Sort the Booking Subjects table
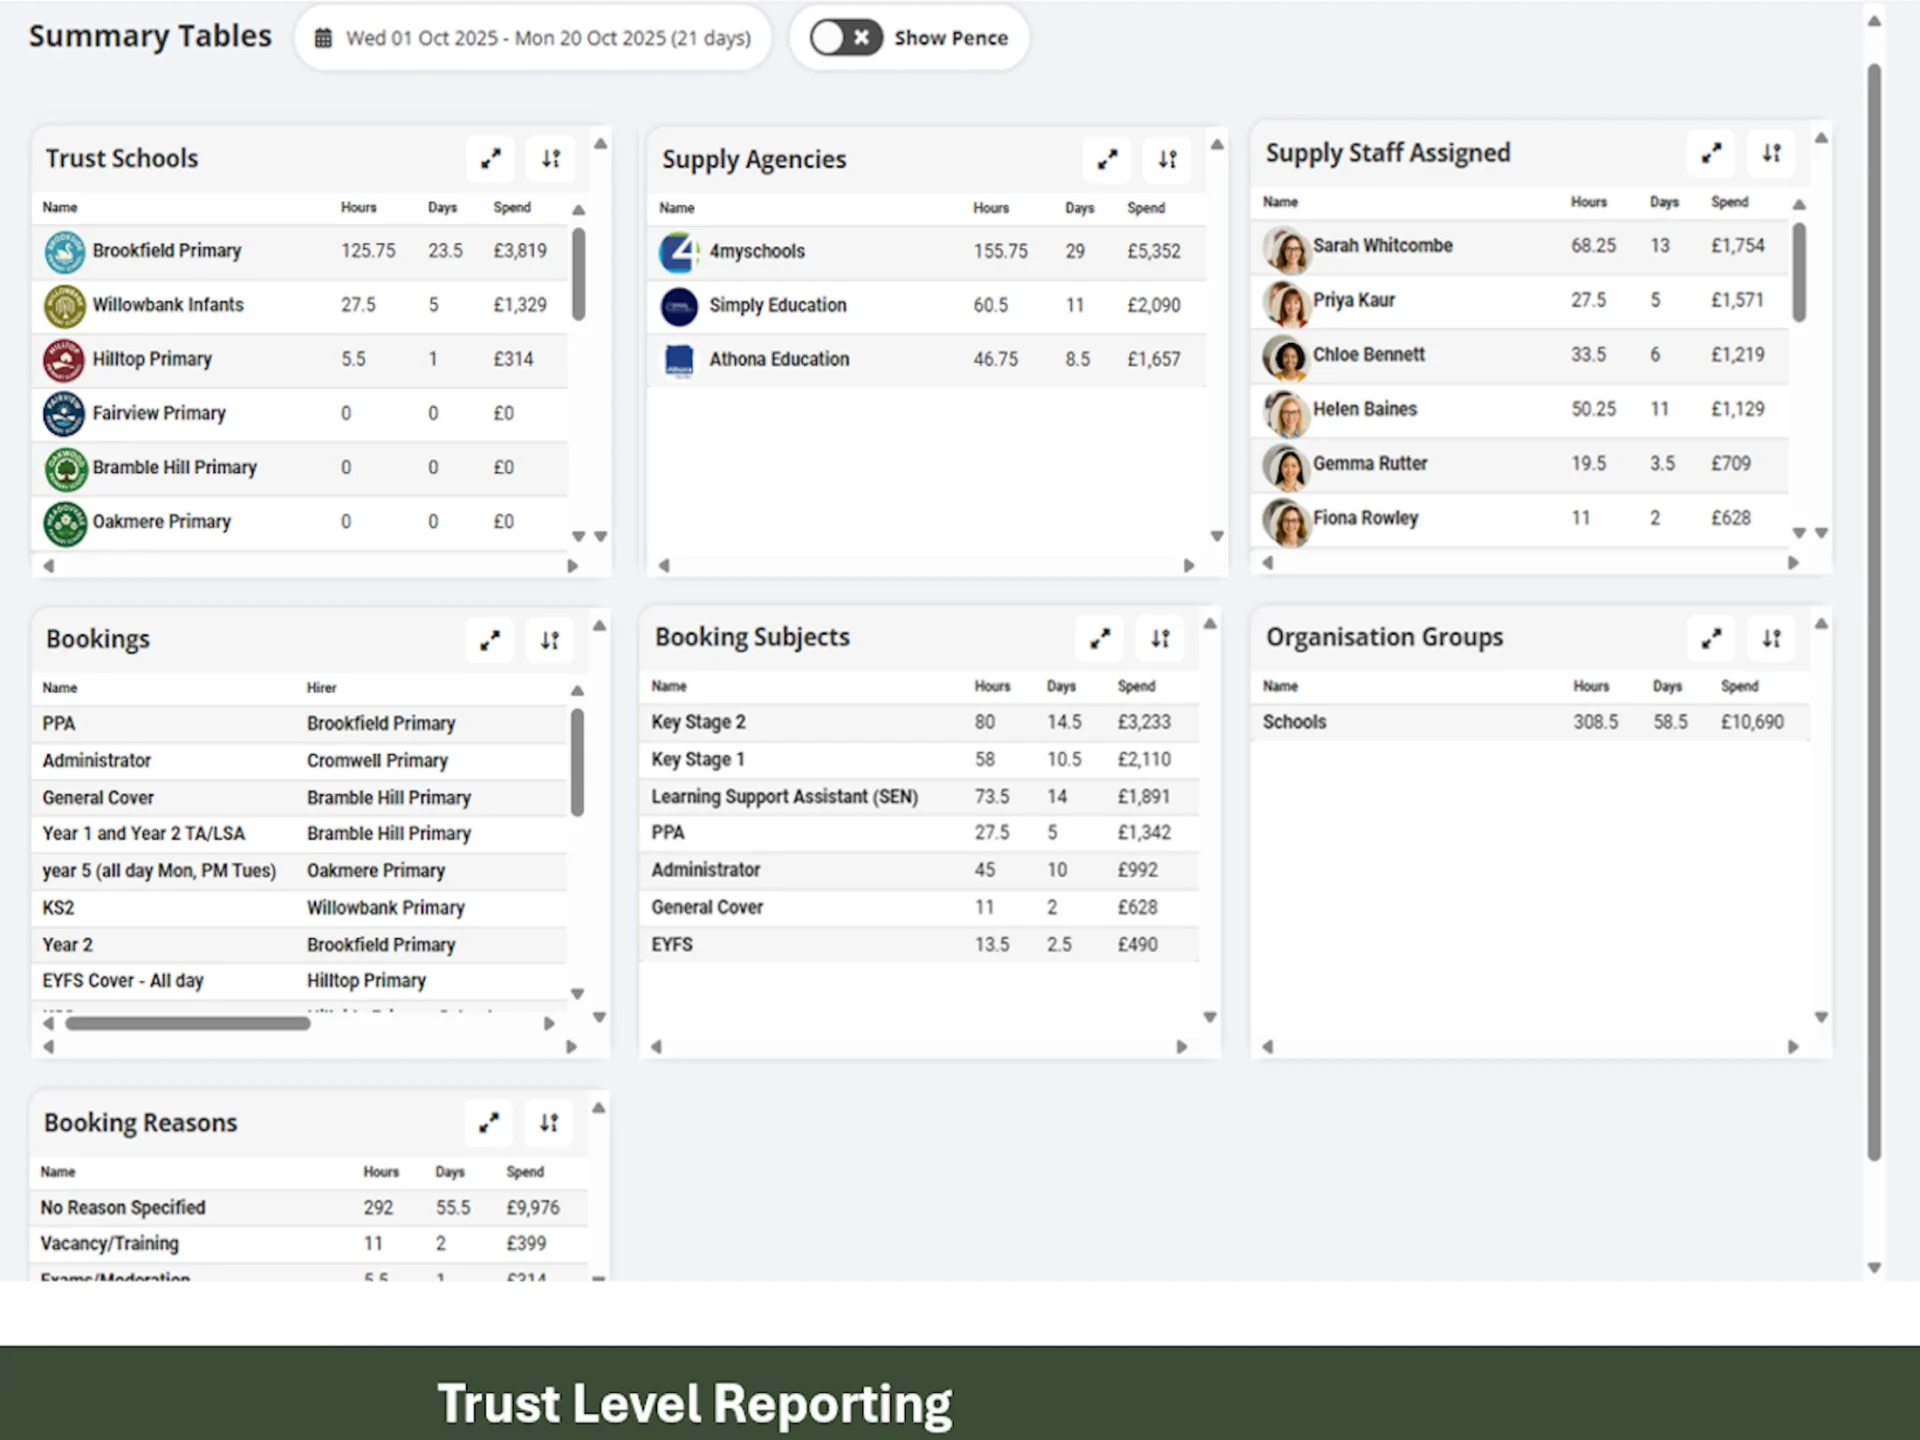1920x1440 pixels. click(x=1160, y=639)
